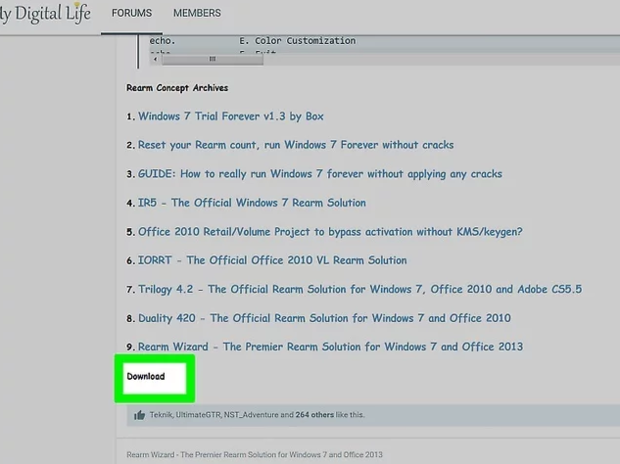Open Duality 420 Rearm Solution link
Screen dimensions: 620x464
tap(324, 318)
